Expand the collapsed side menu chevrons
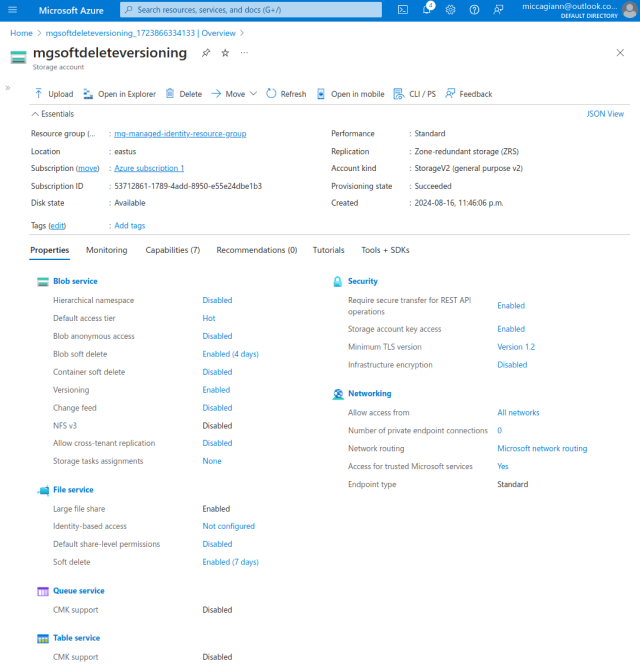The image size is (640, 667). coord(8,88)
